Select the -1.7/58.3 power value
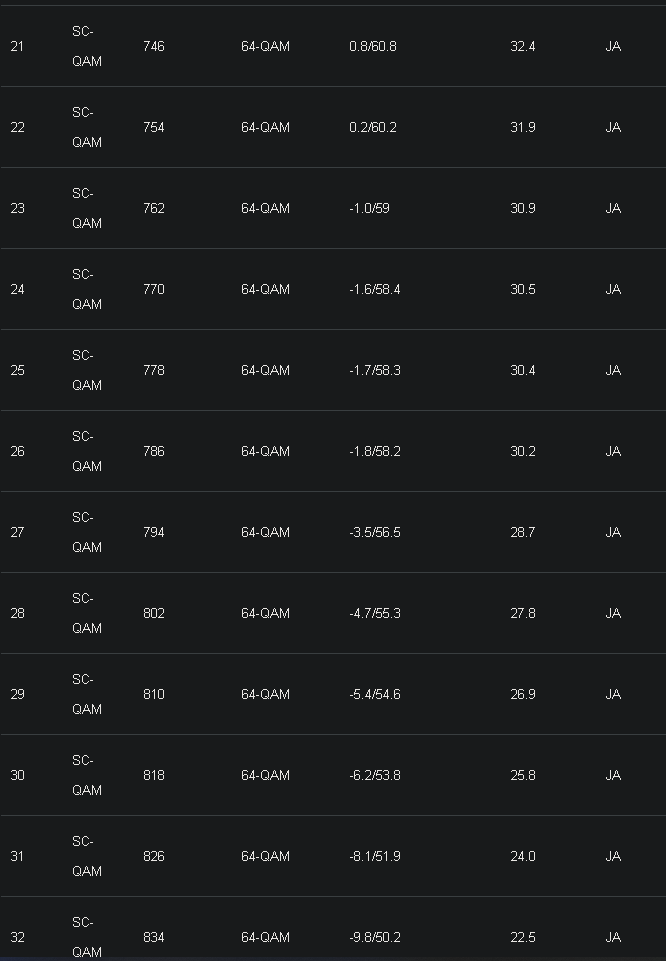 tap(375, 371)
